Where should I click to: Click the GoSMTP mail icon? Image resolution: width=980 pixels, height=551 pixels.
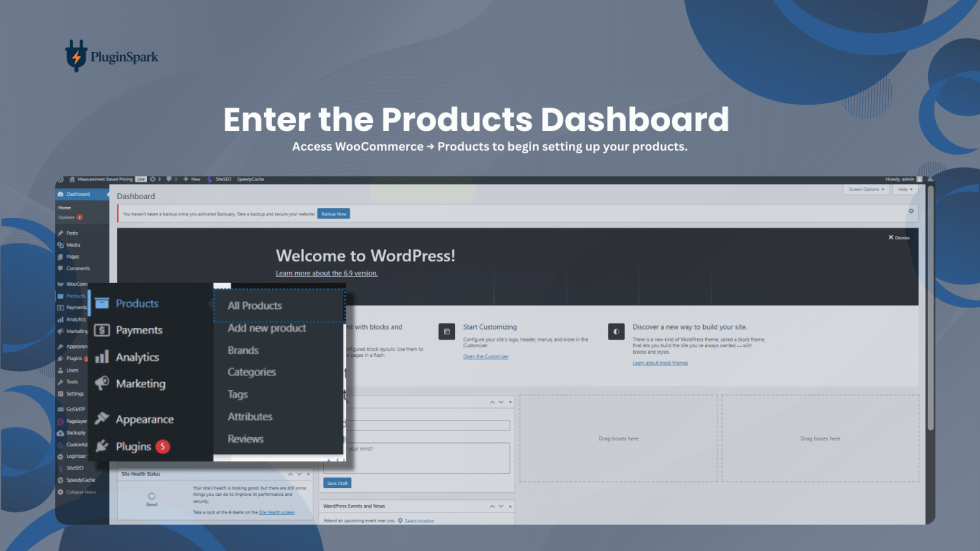61,409
